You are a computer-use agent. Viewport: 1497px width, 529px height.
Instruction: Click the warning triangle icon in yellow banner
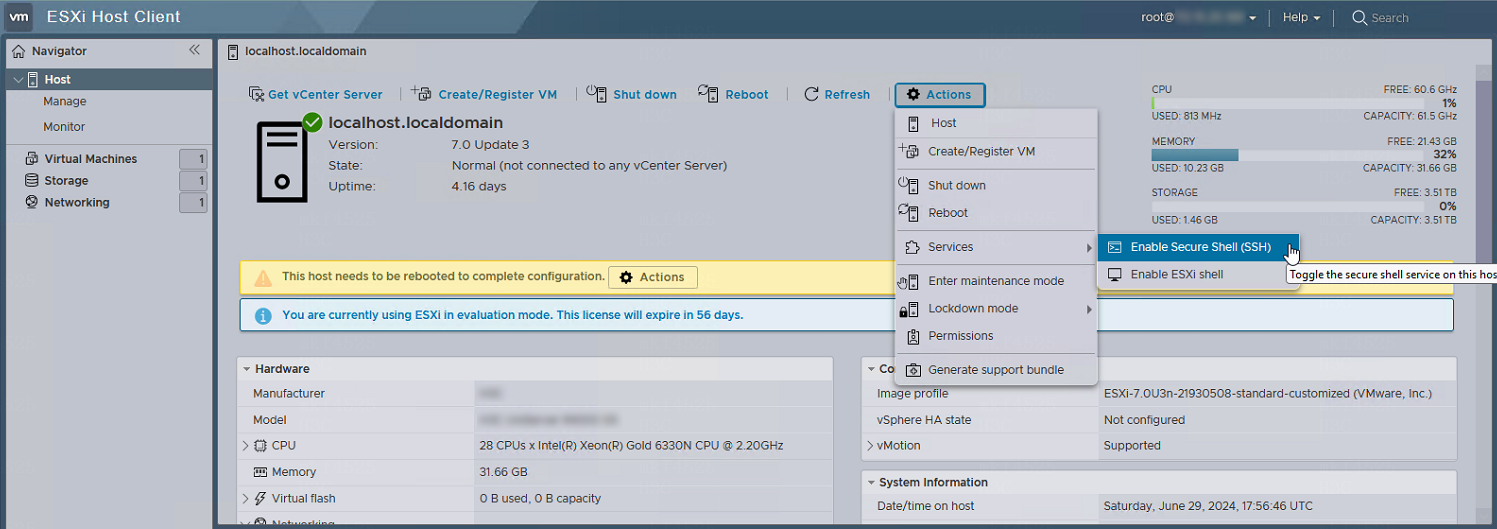click(x=263, y=278)
